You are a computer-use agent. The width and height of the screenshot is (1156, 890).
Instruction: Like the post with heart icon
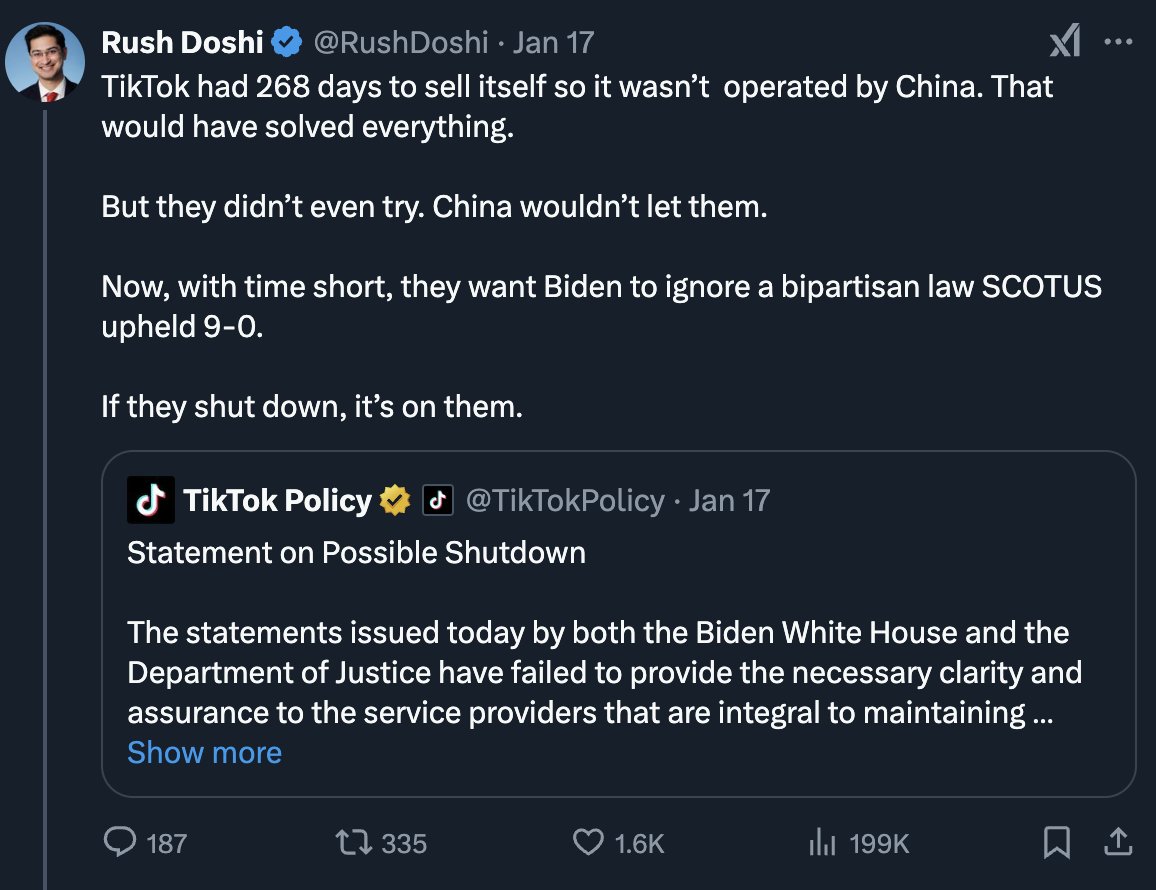click(x=588, y=843)
